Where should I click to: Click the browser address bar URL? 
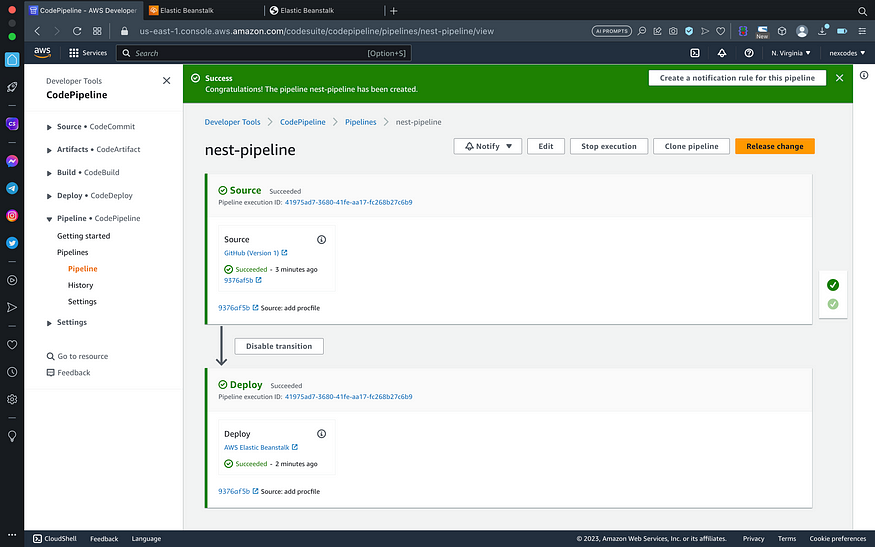pos(316,31)
